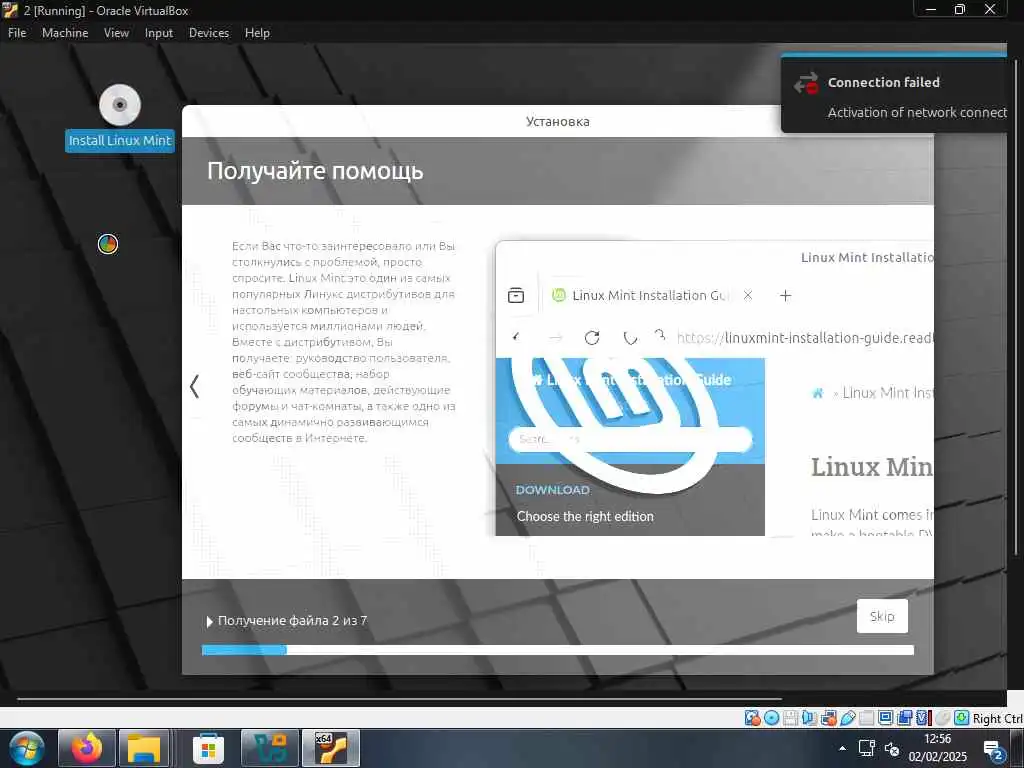Click the 'Получайте помощь' slide heading
This screenshot has height=768, width=1024.
(x=315, y=171)
